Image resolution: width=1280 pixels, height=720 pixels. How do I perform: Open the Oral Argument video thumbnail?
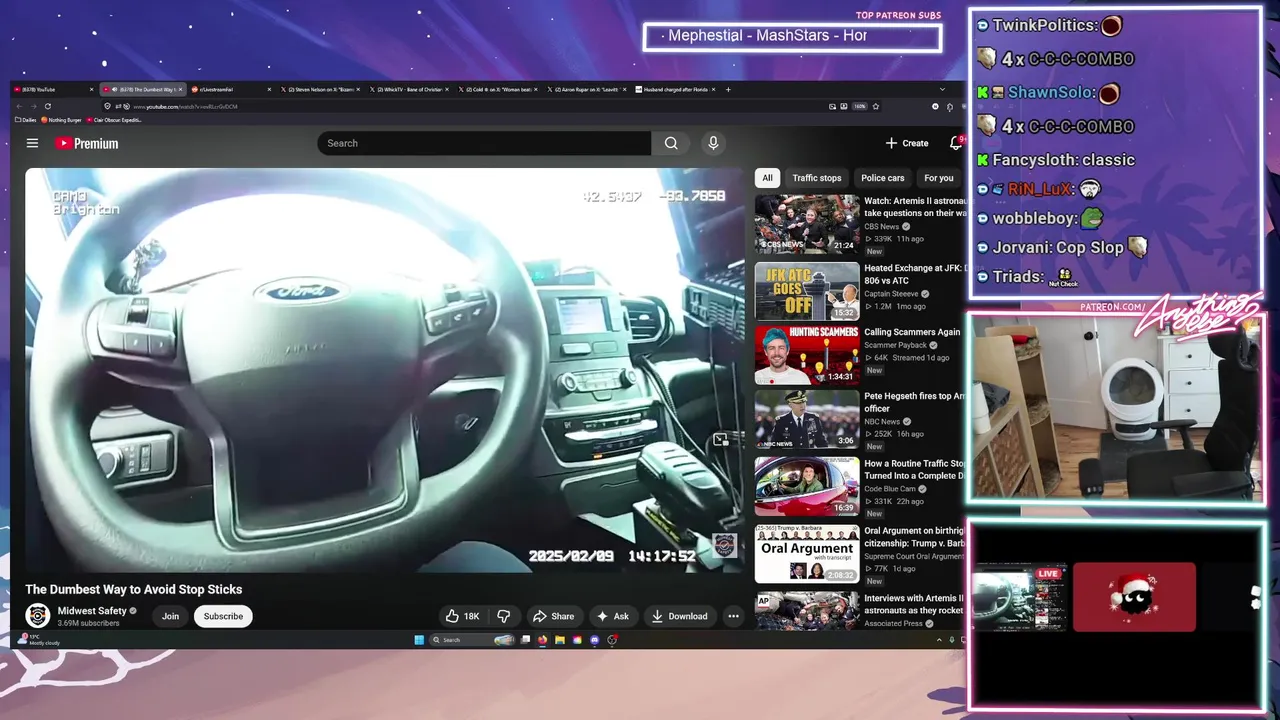(807, 554)
